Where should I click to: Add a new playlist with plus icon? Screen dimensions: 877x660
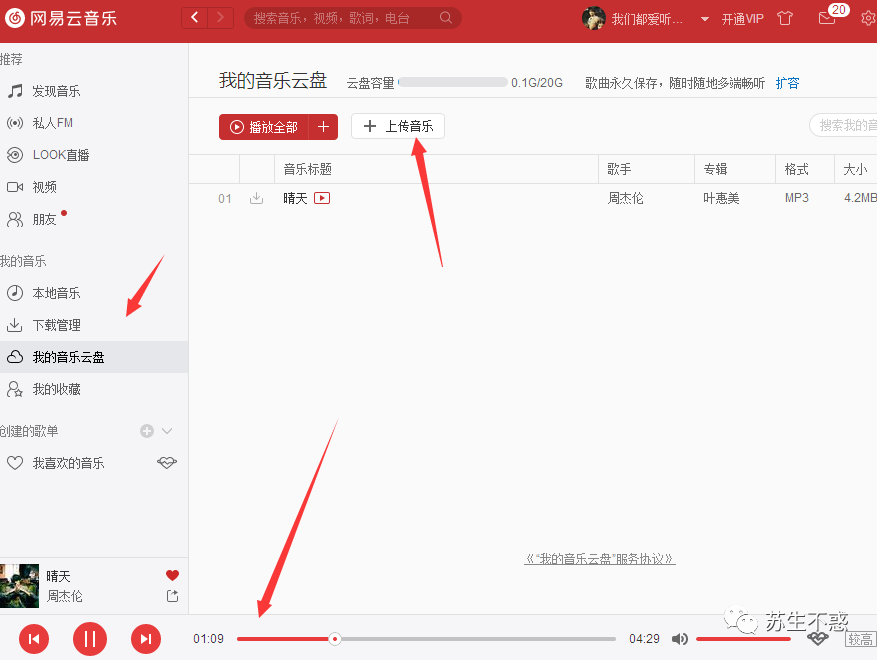click(147, 431)
